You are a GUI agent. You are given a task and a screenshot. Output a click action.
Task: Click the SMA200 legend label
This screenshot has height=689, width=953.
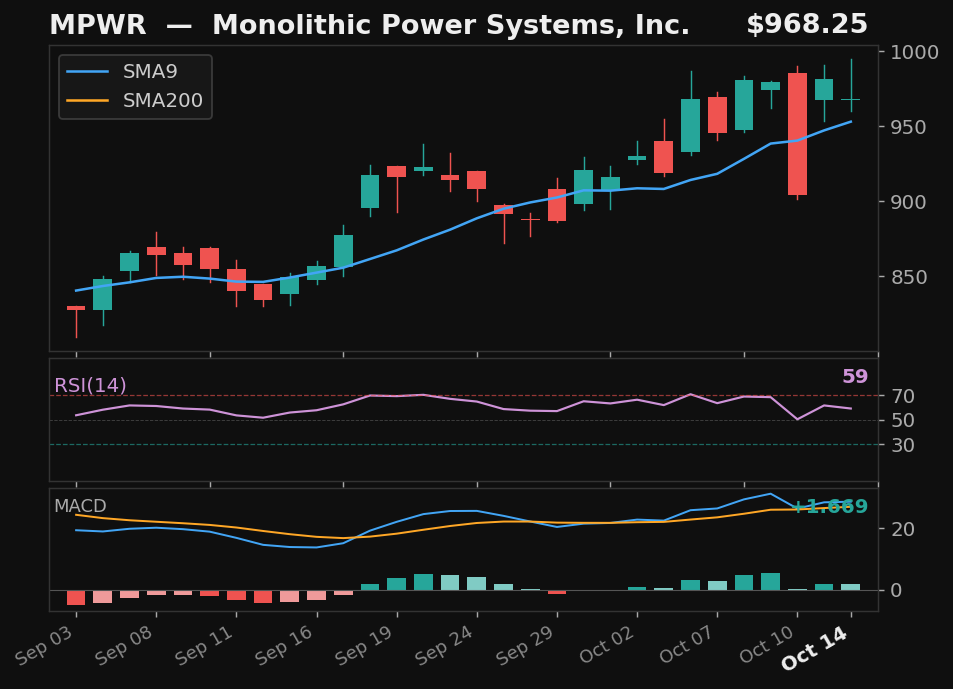point(163,100)
